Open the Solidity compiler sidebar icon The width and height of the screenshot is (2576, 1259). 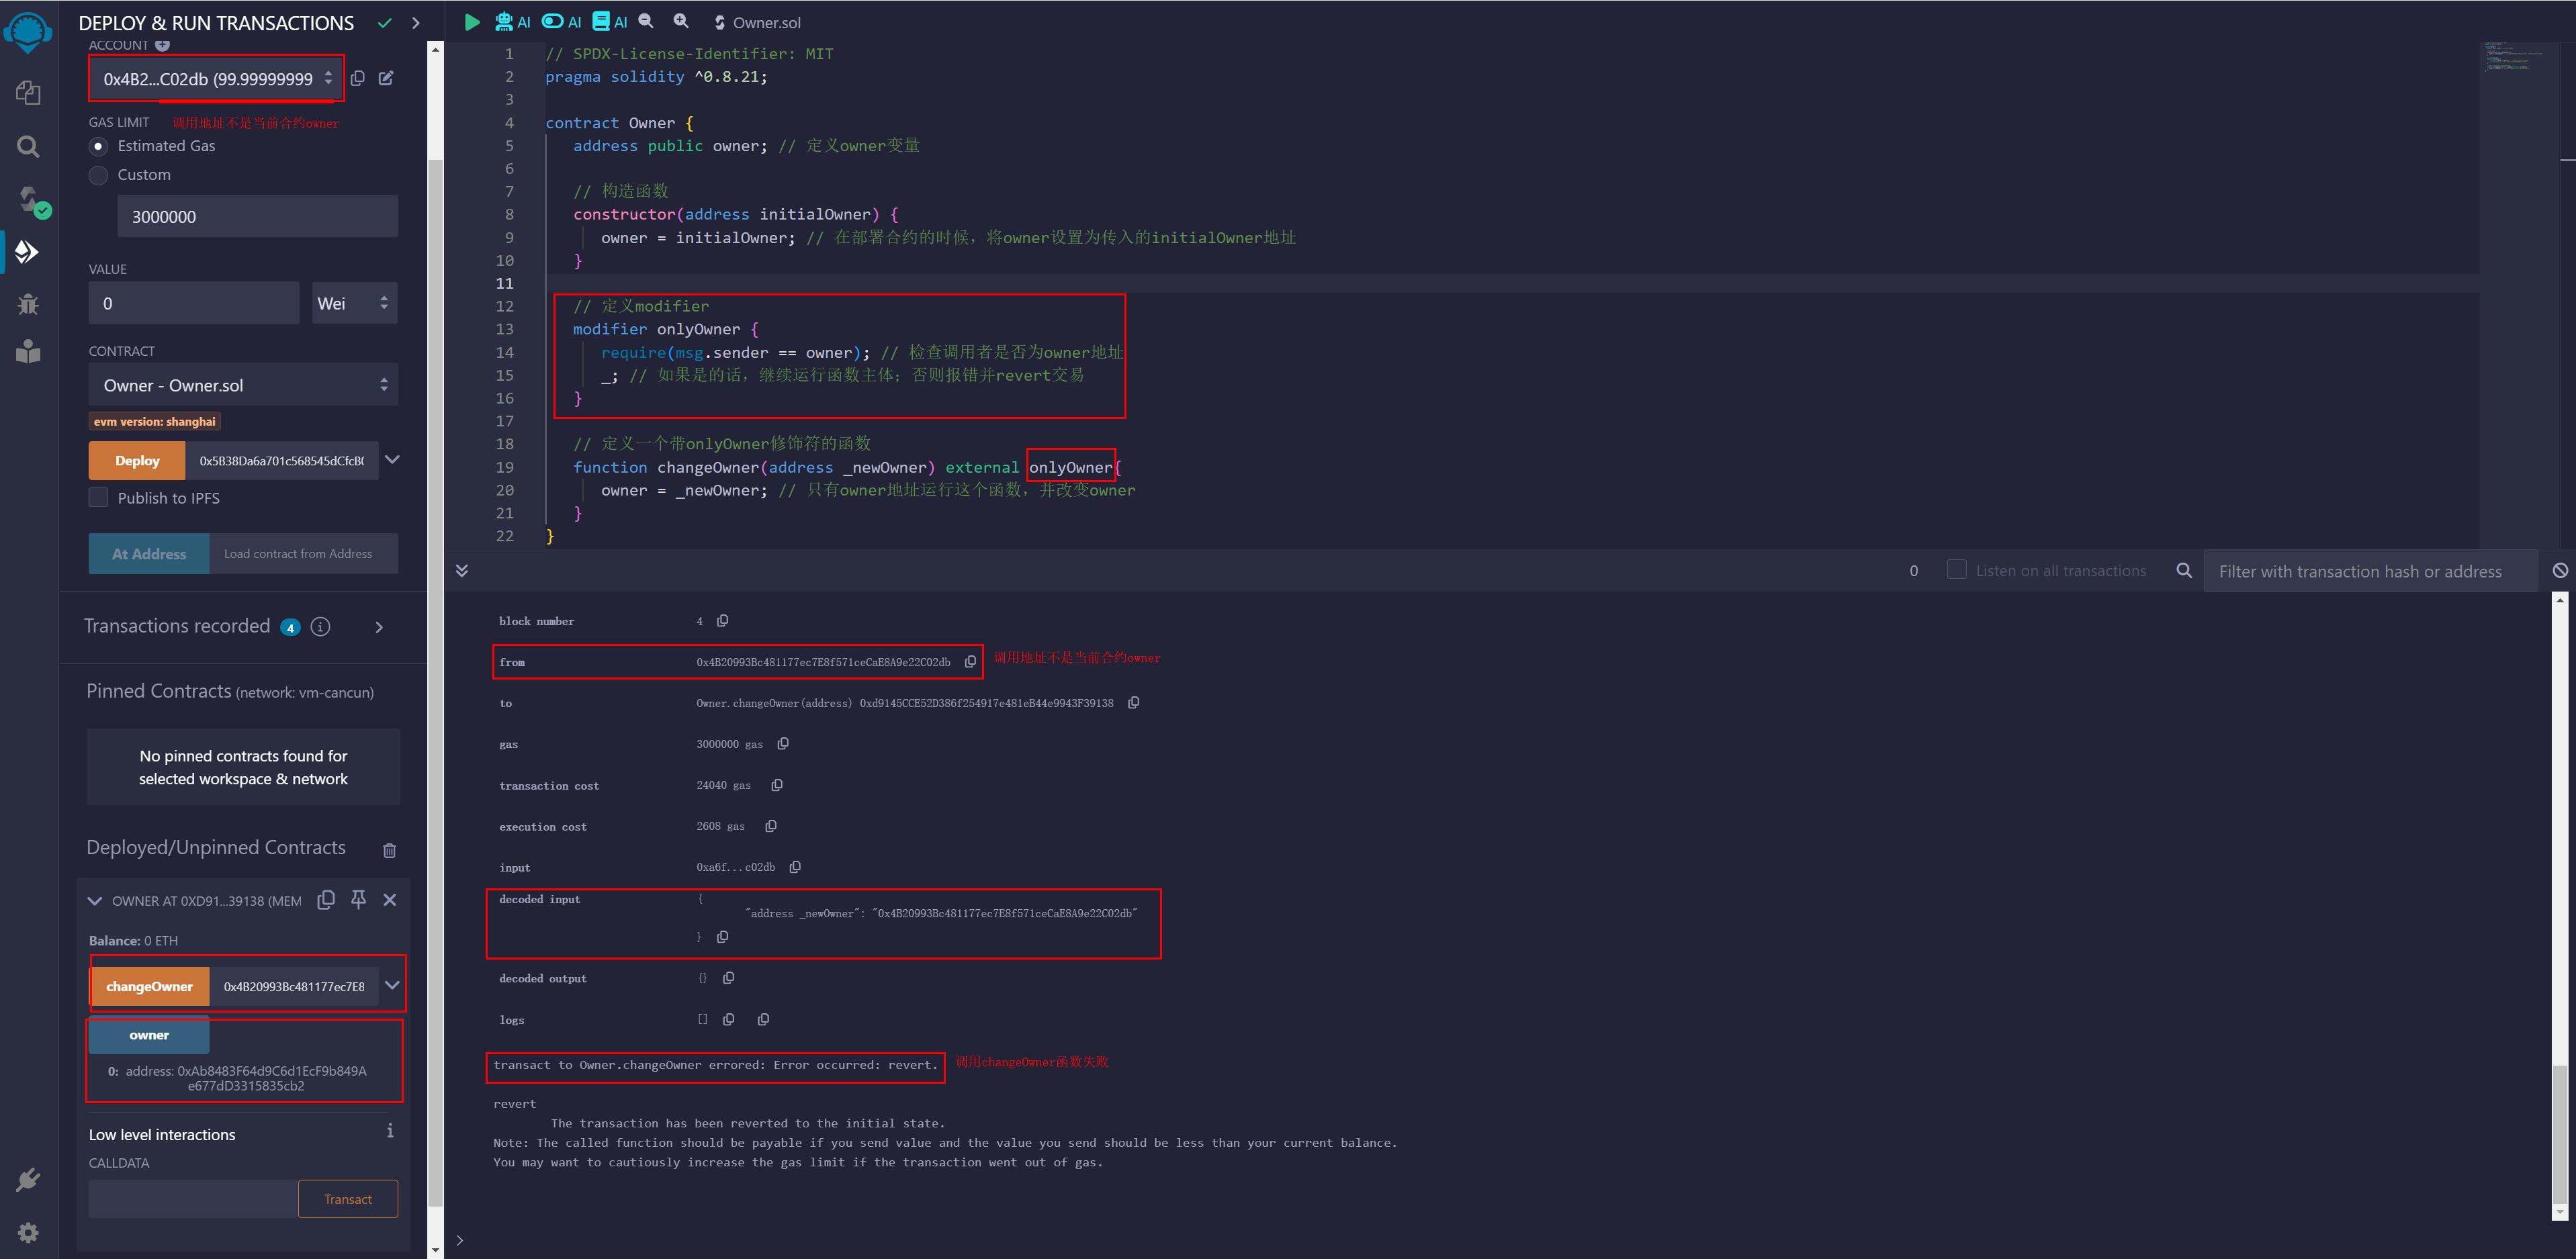(28, 199)
